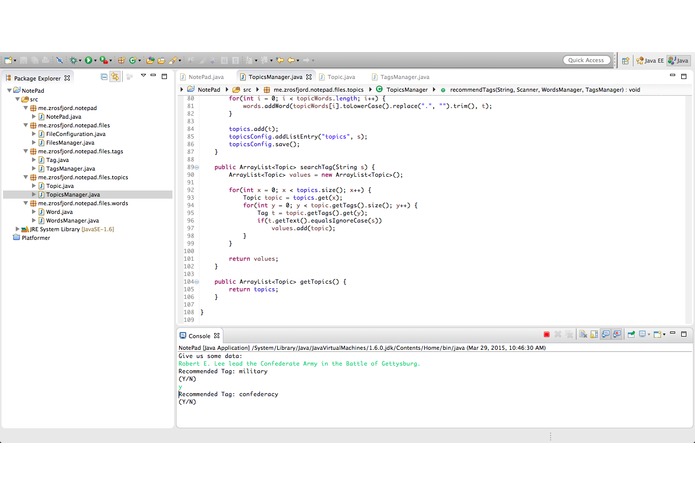Minimize the Console view
695x494 pixels.
[x=673, y=333]
